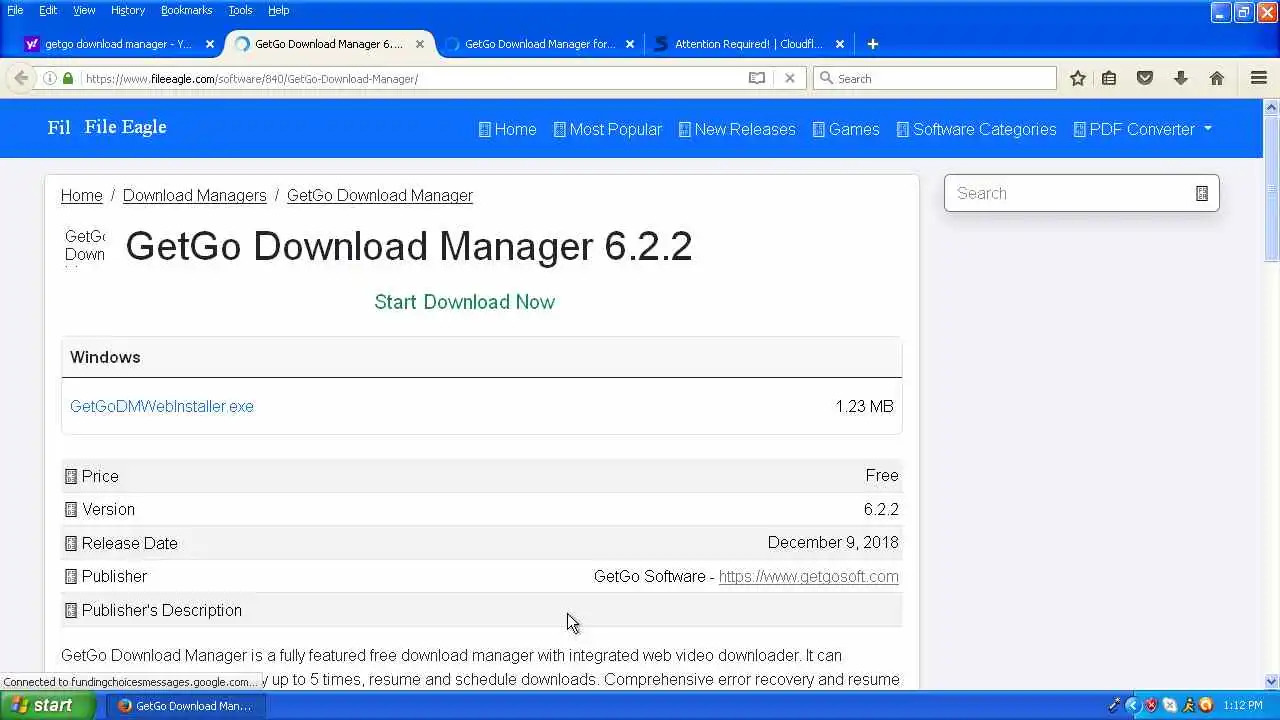Open the Downloads arrow icon

[1181, 78]
